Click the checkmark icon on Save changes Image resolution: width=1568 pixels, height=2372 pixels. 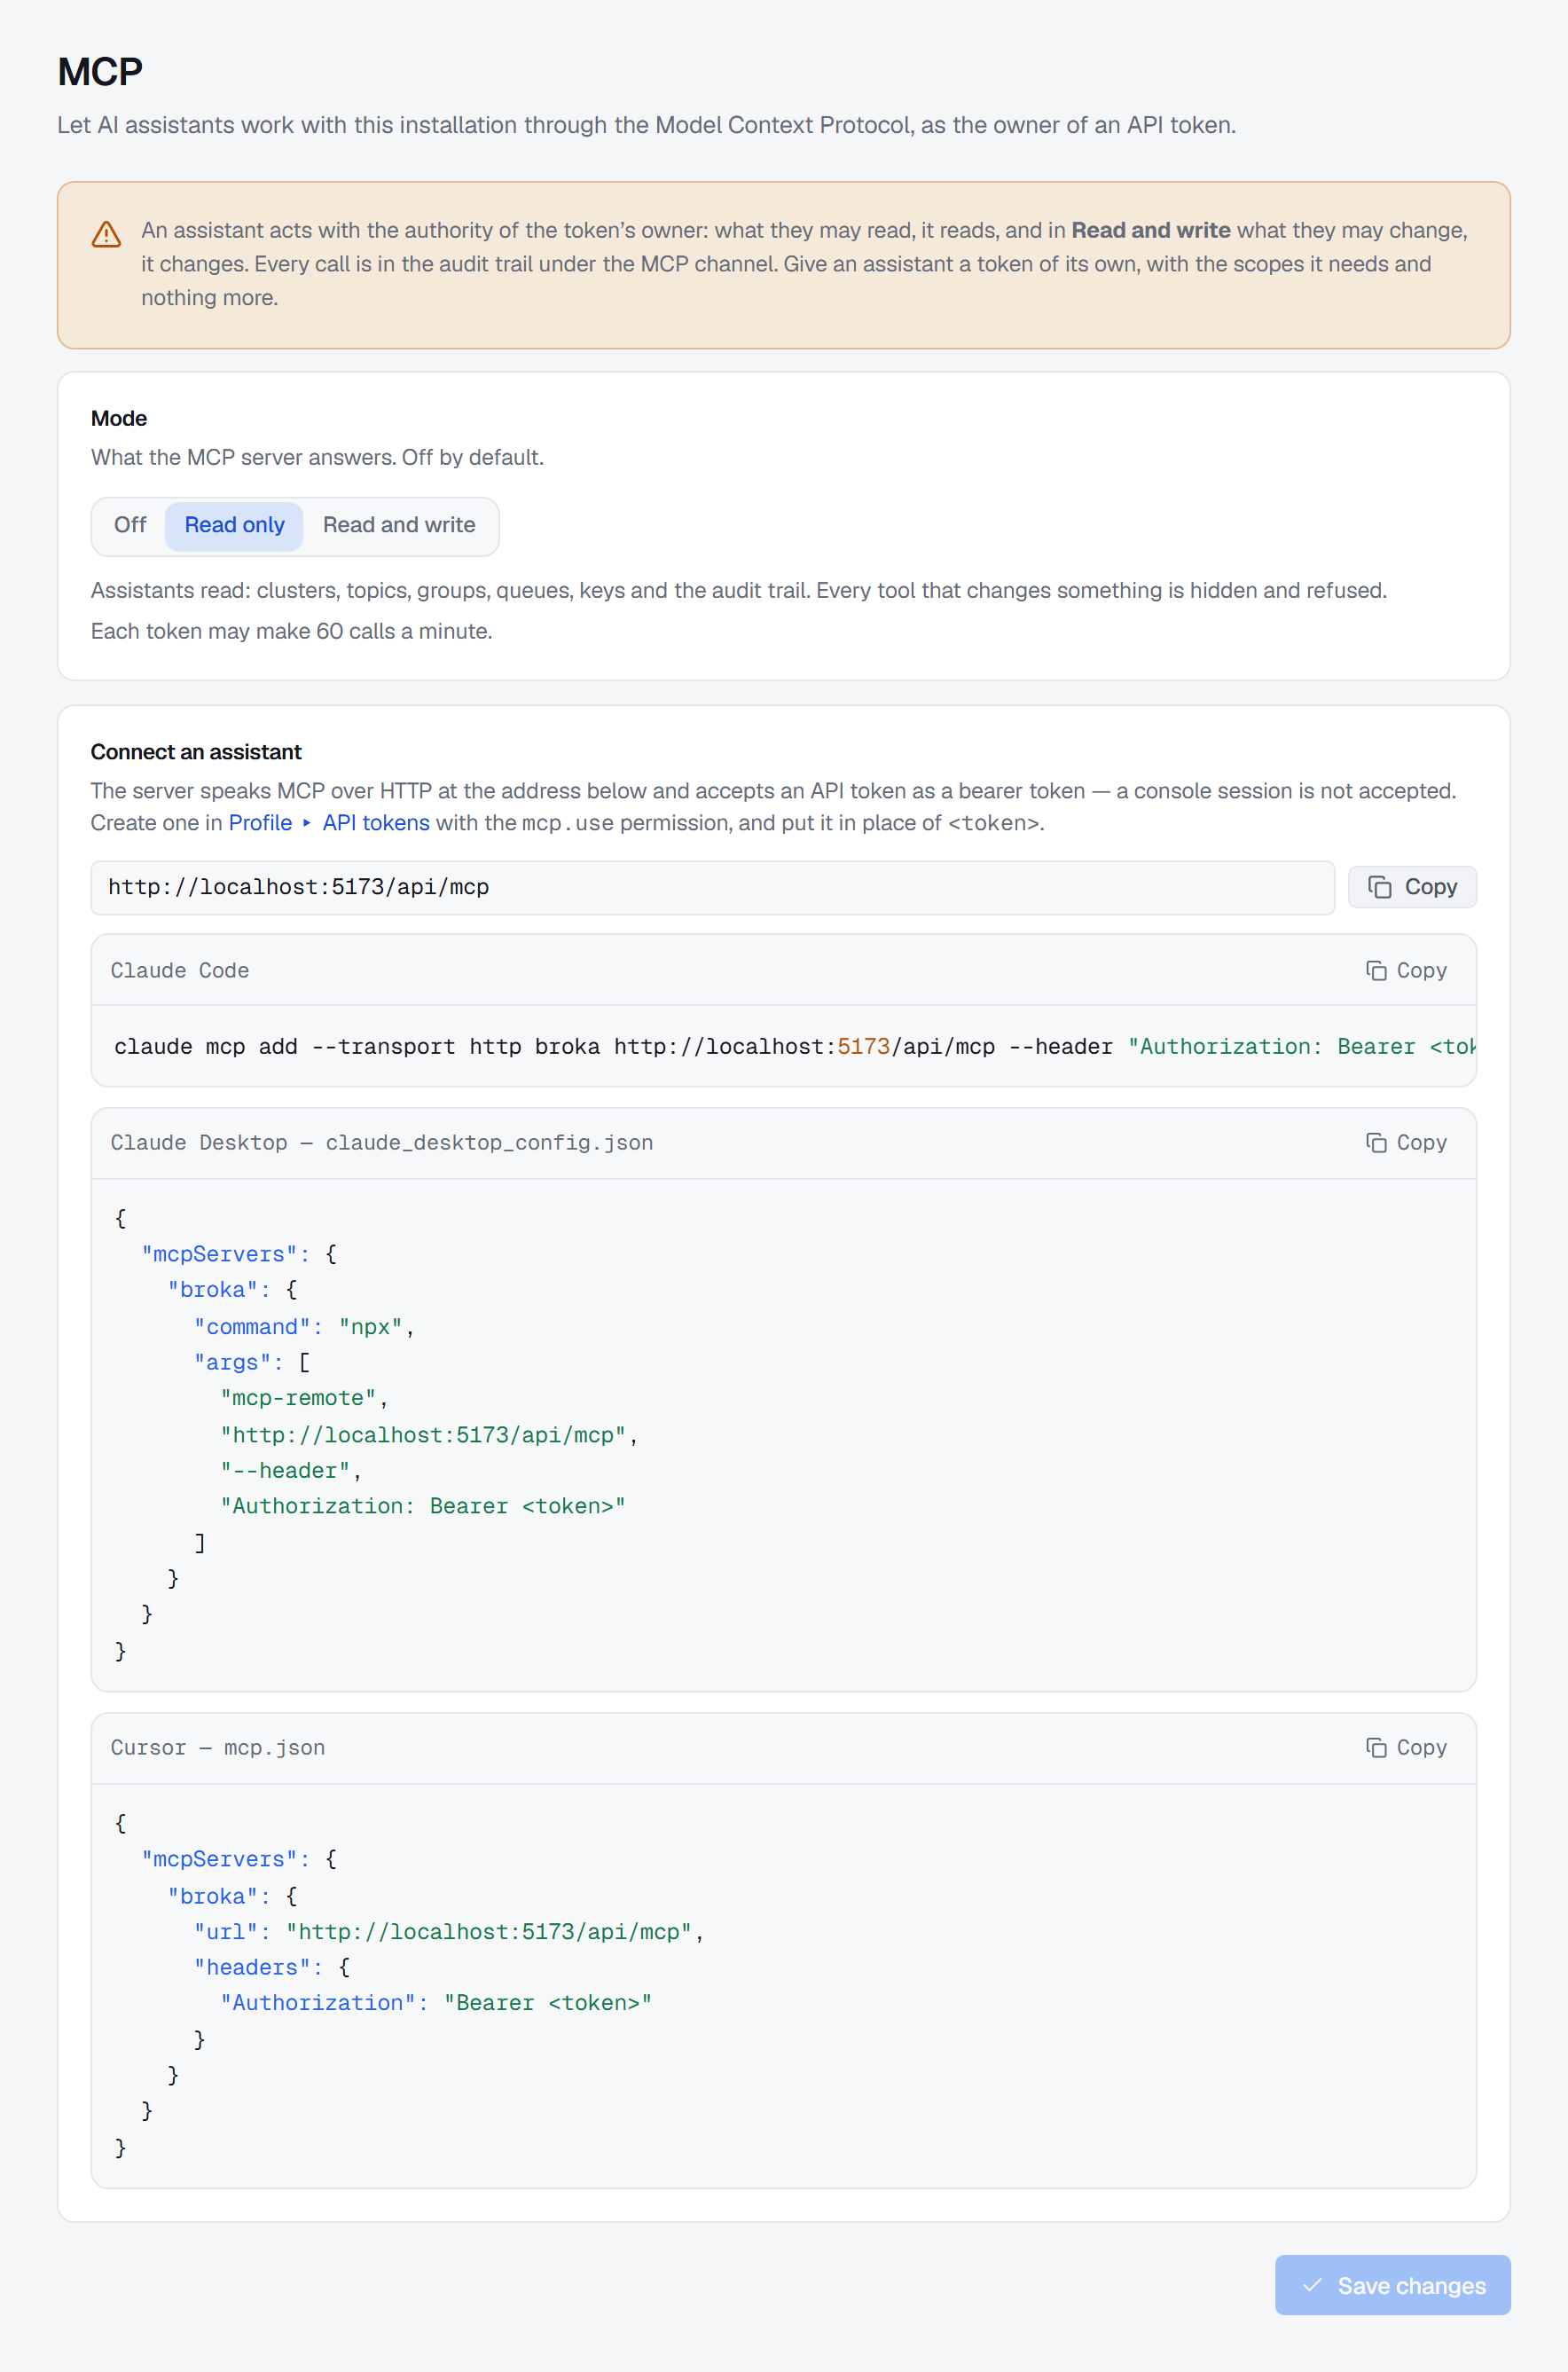click(x=1312, y=2286)
